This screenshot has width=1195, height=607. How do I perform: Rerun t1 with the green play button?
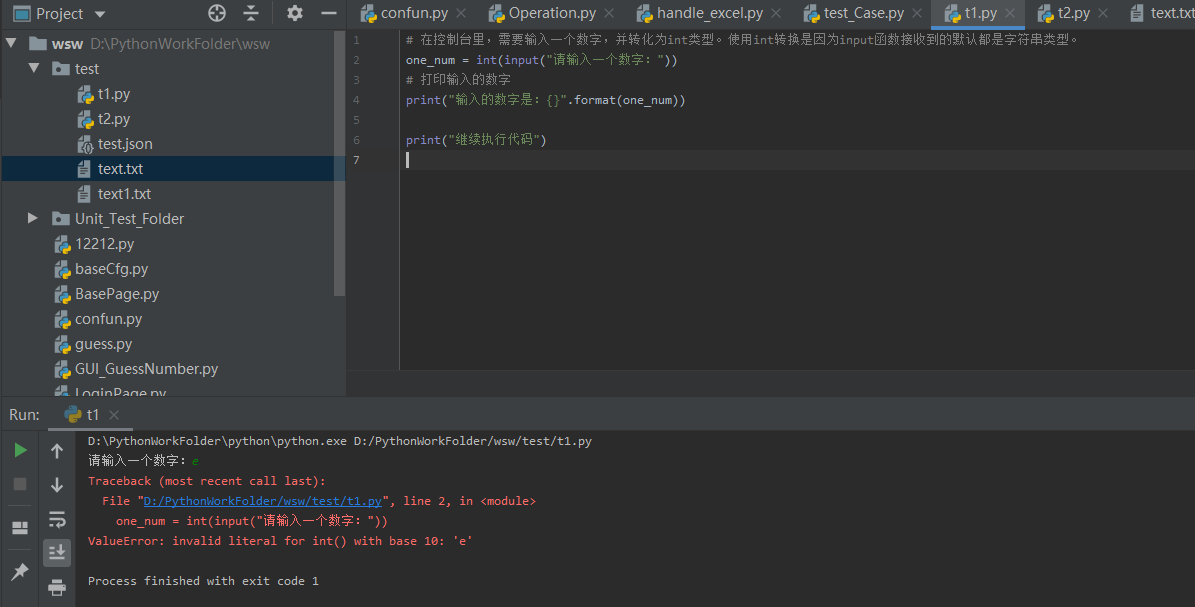click(x=21, y=451)
